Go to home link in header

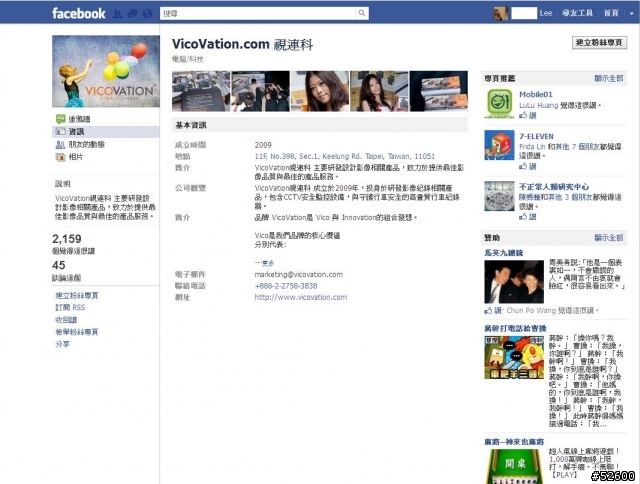tap(611, 13)
